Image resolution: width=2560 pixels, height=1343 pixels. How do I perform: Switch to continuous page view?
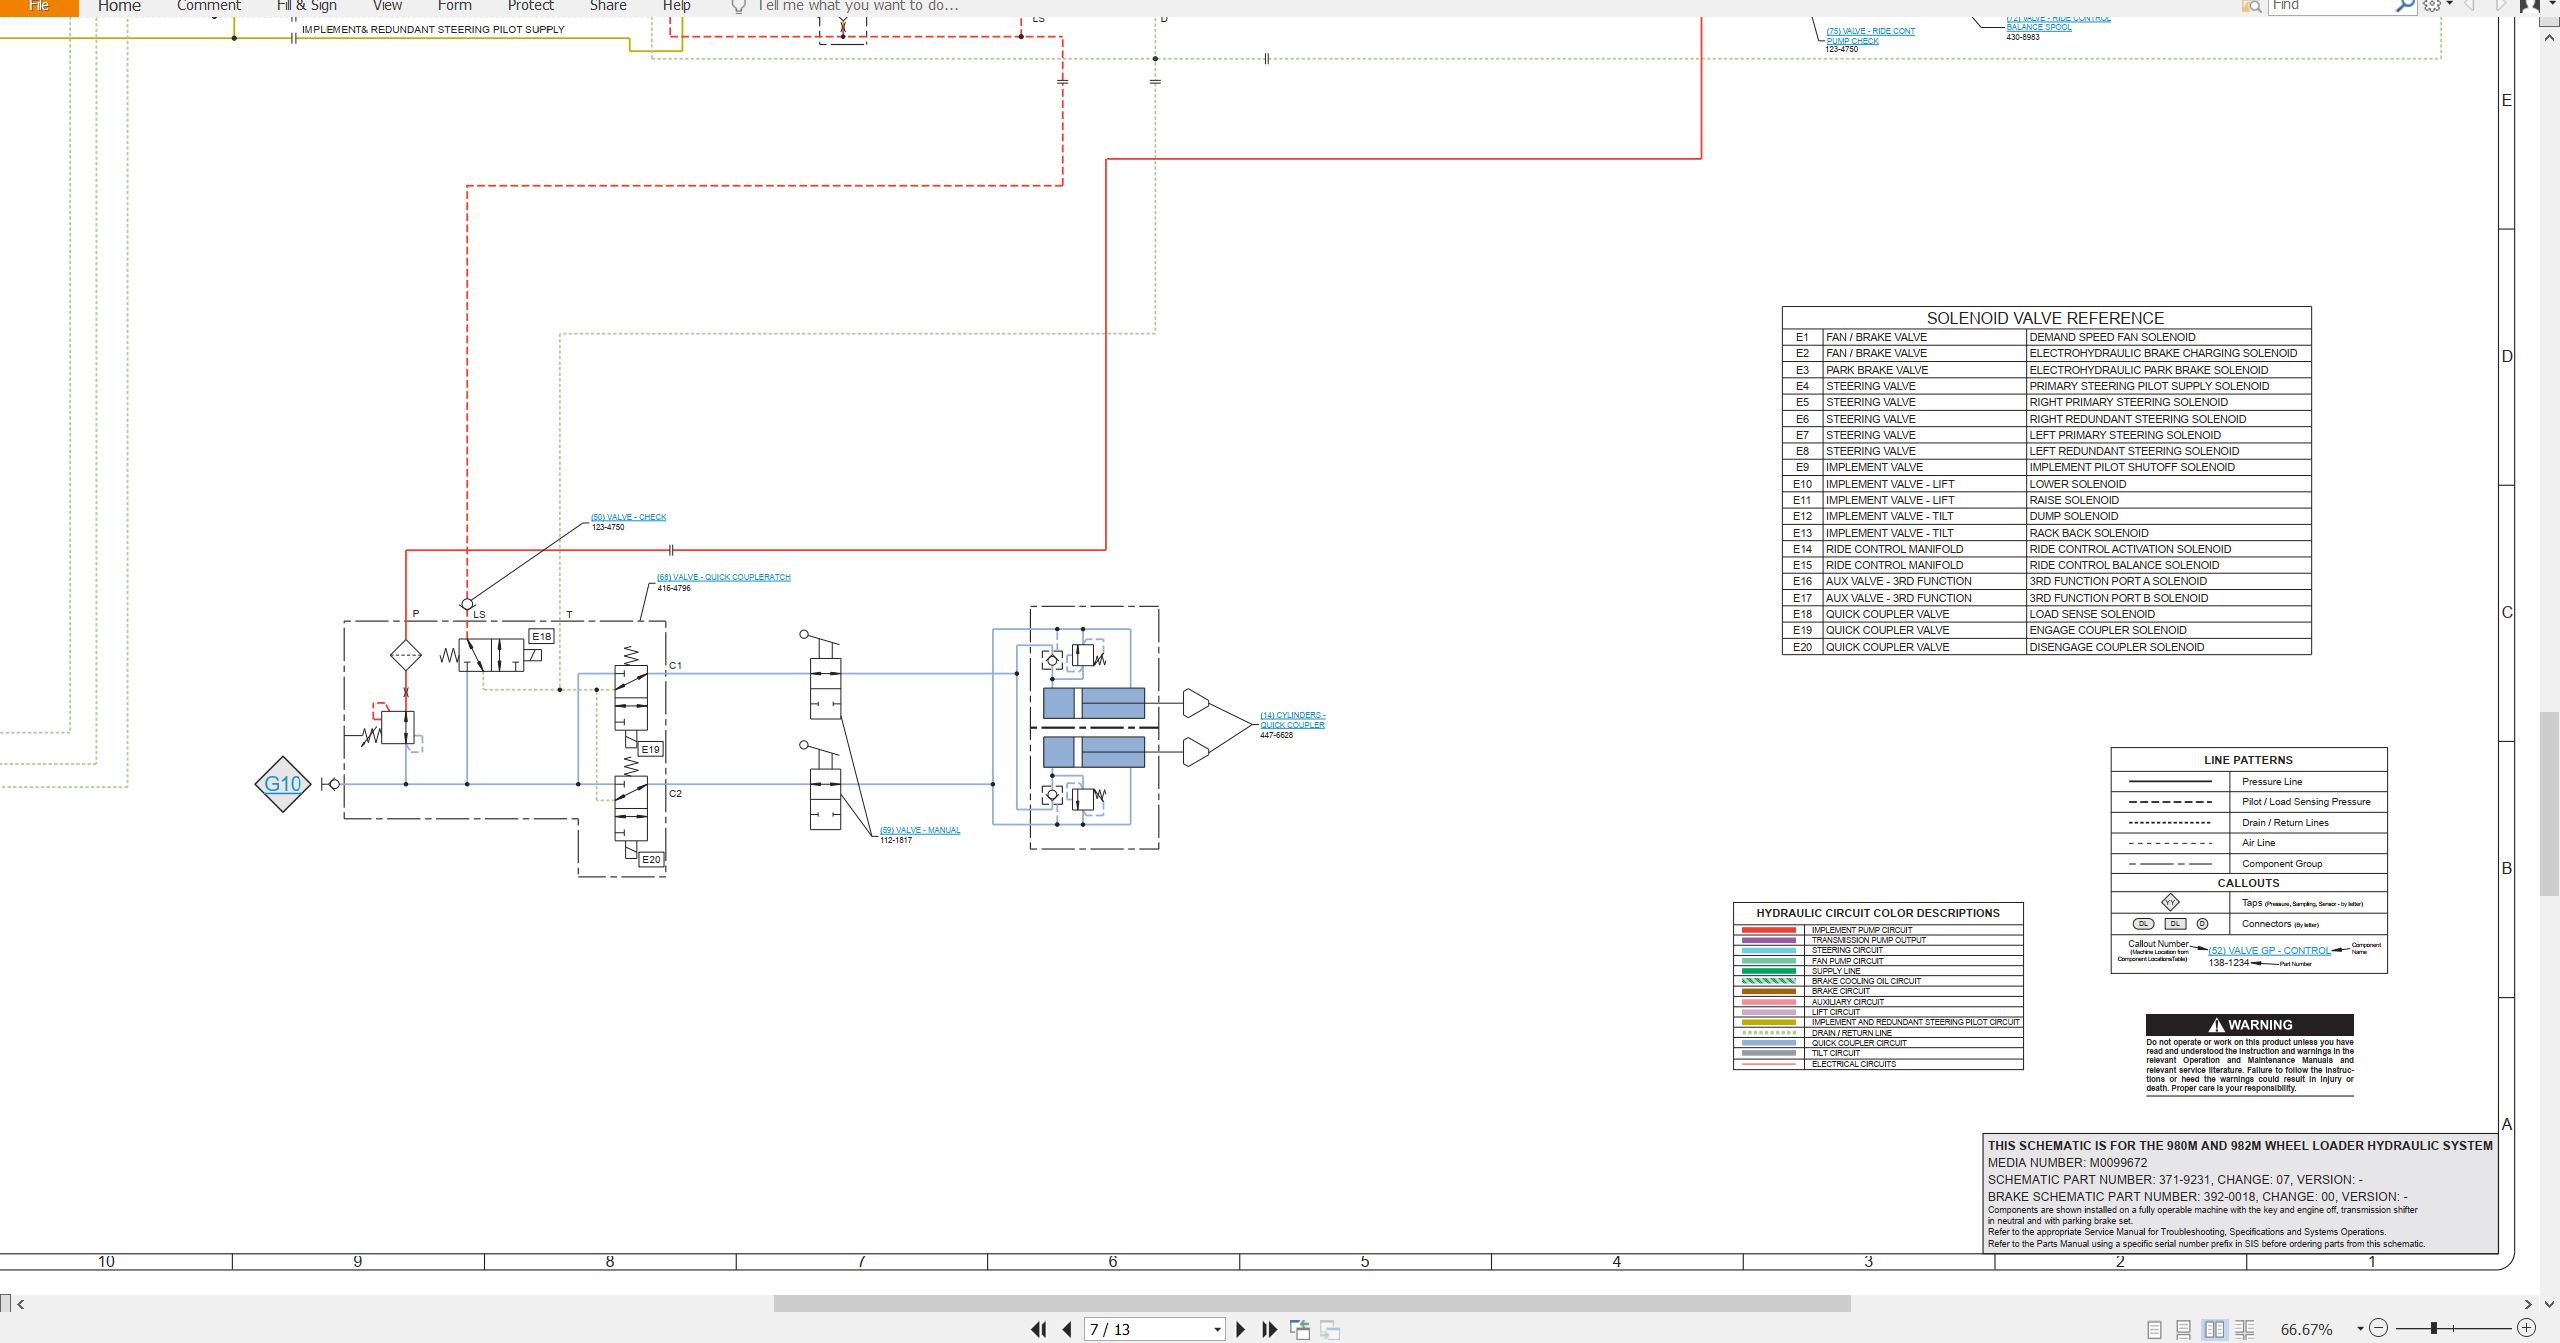click(x=2184, y=1329)
